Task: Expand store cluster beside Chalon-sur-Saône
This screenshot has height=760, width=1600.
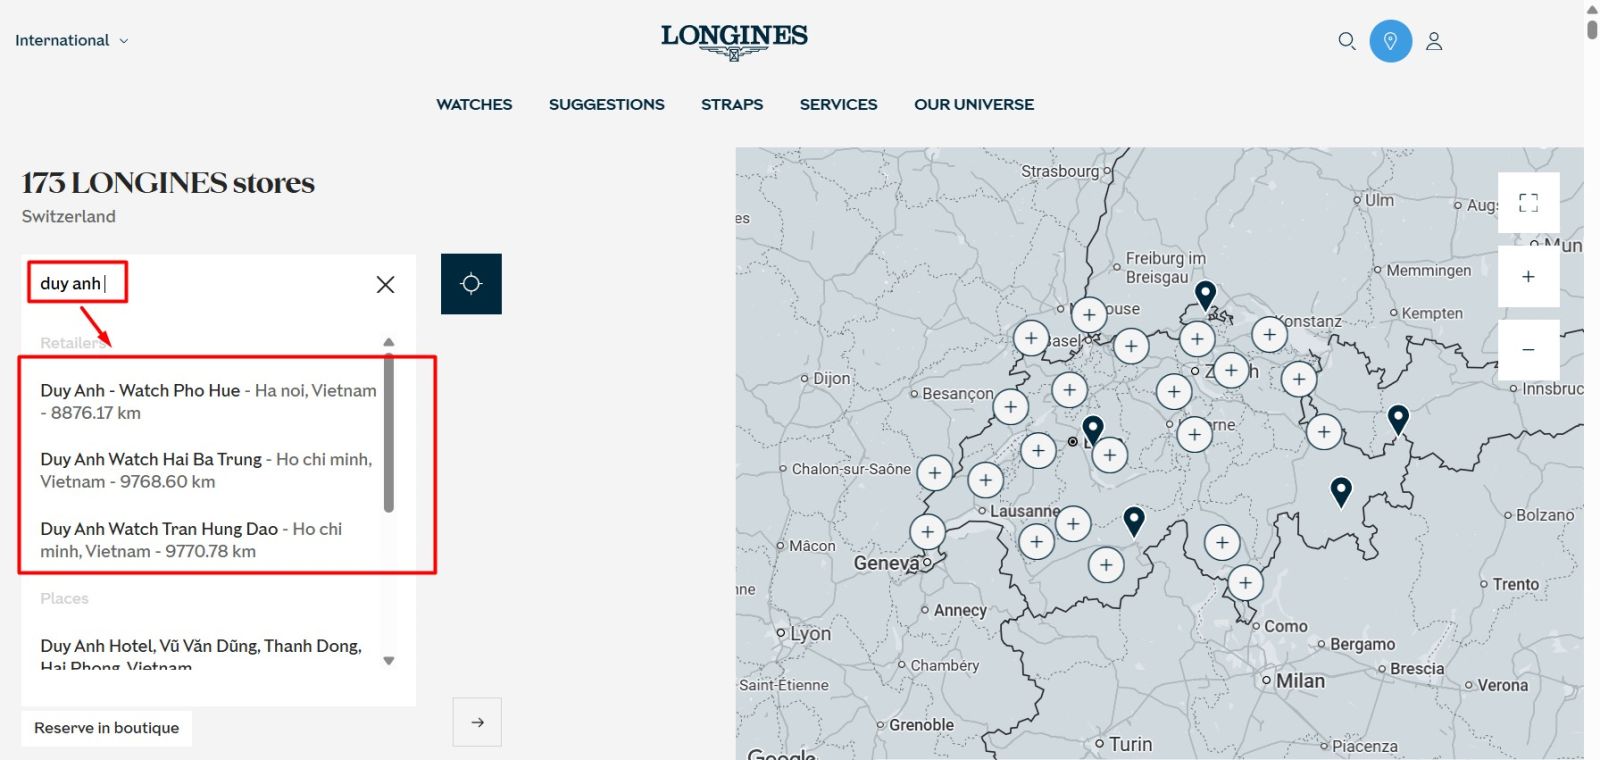Action: [x=934, y=473]
